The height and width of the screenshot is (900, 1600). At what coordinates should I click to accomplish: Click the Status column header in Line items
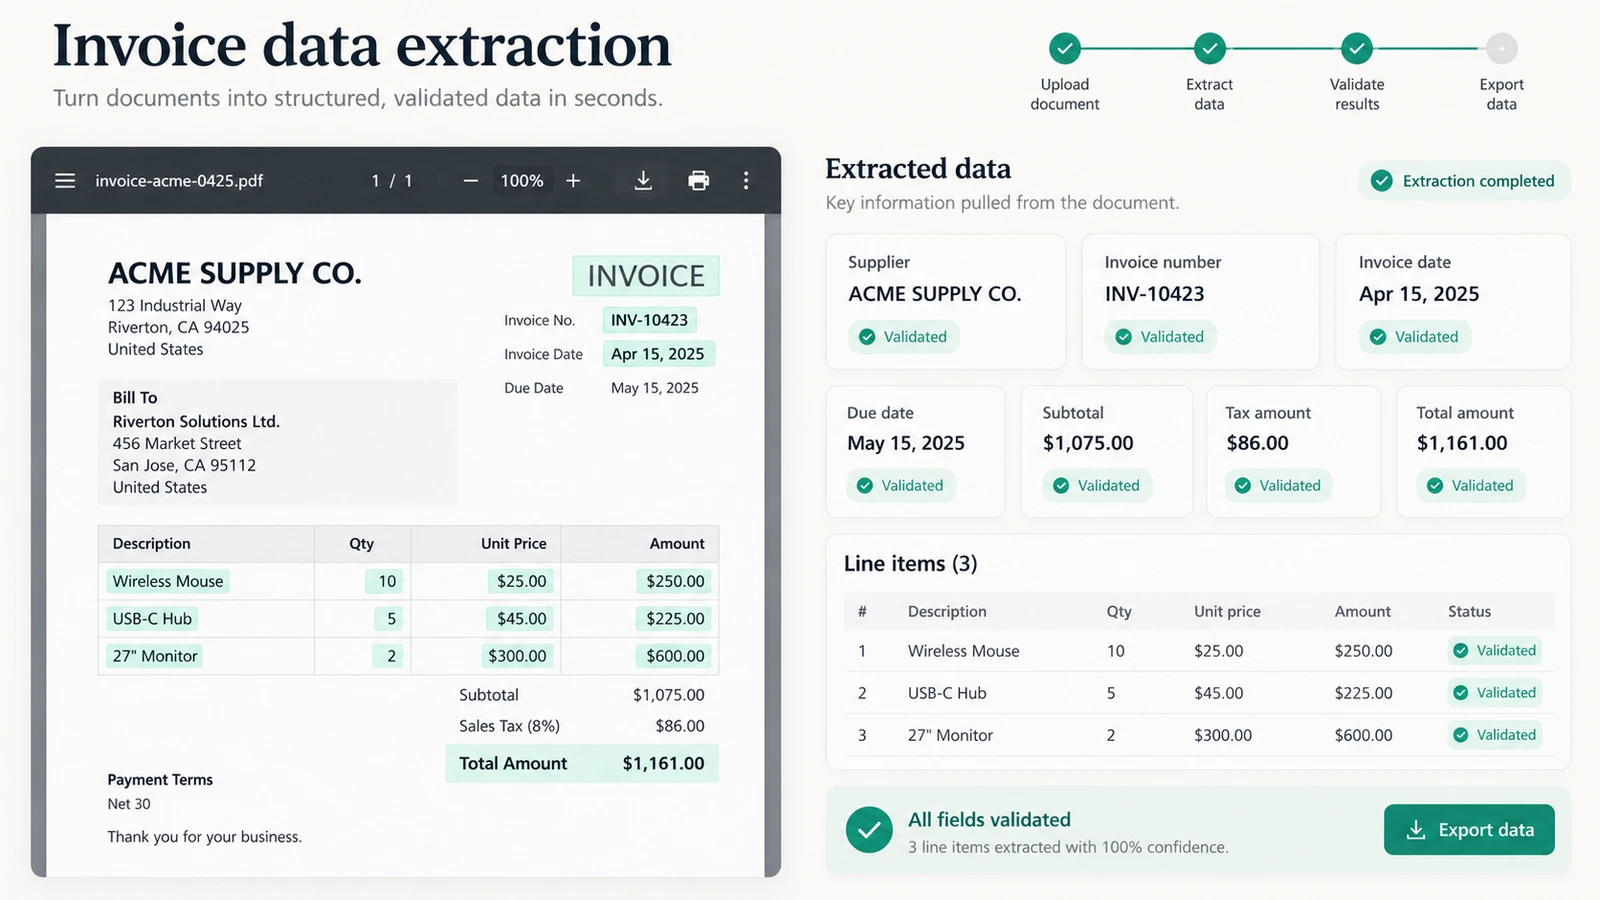tap(1469, 611)
